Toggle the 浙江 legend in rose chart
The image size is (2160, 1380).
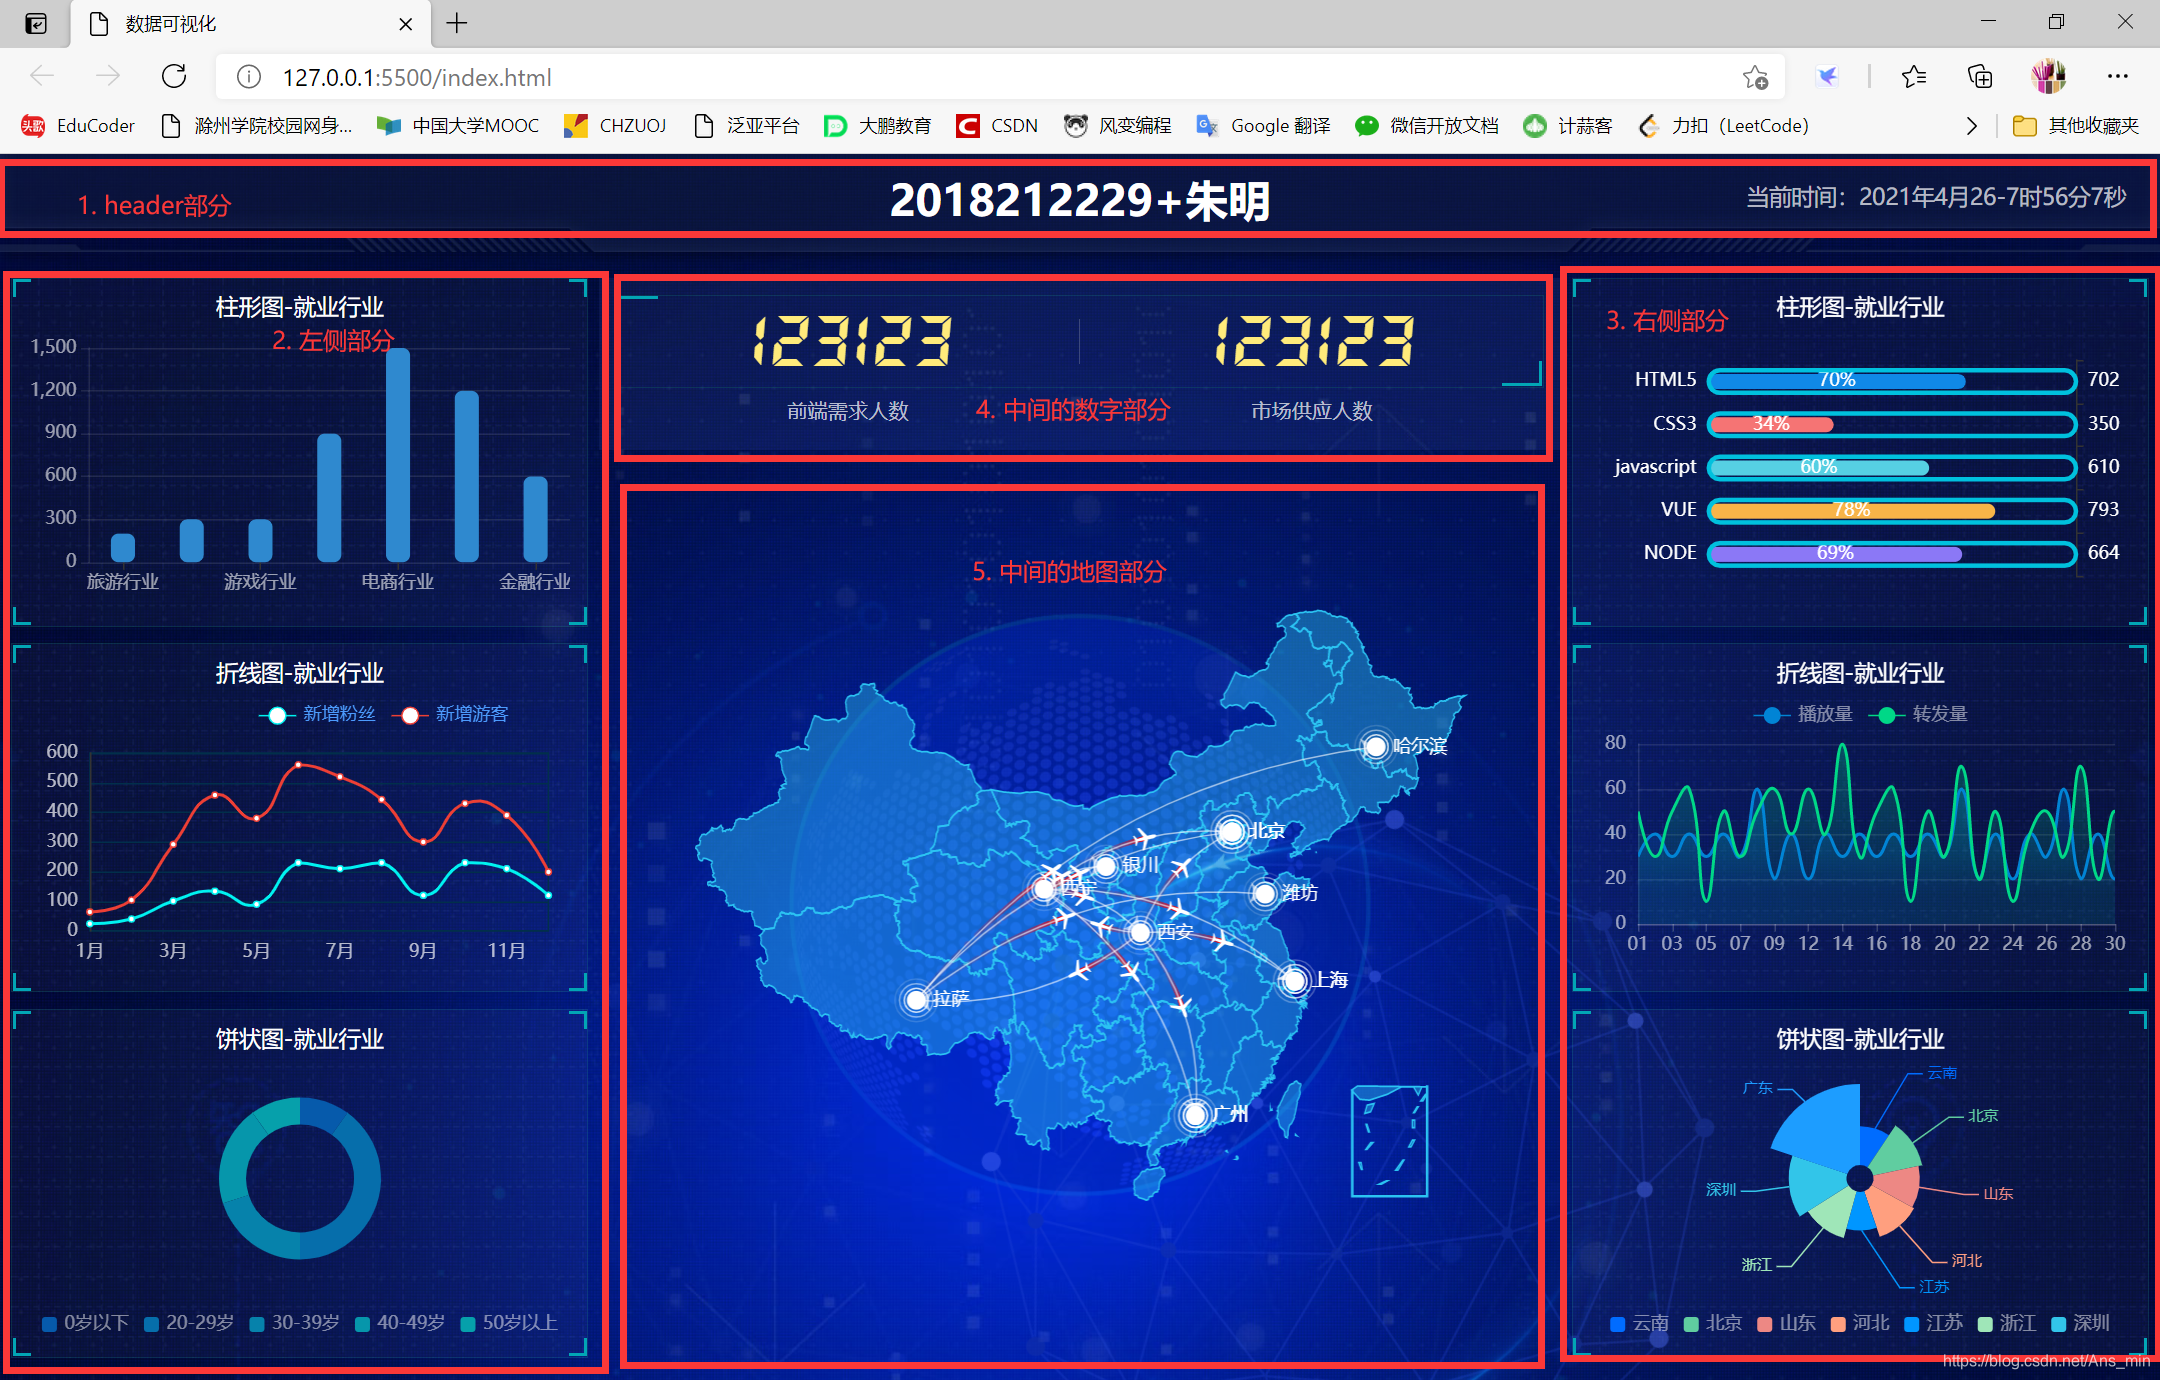click(x=2007, y=1323)
